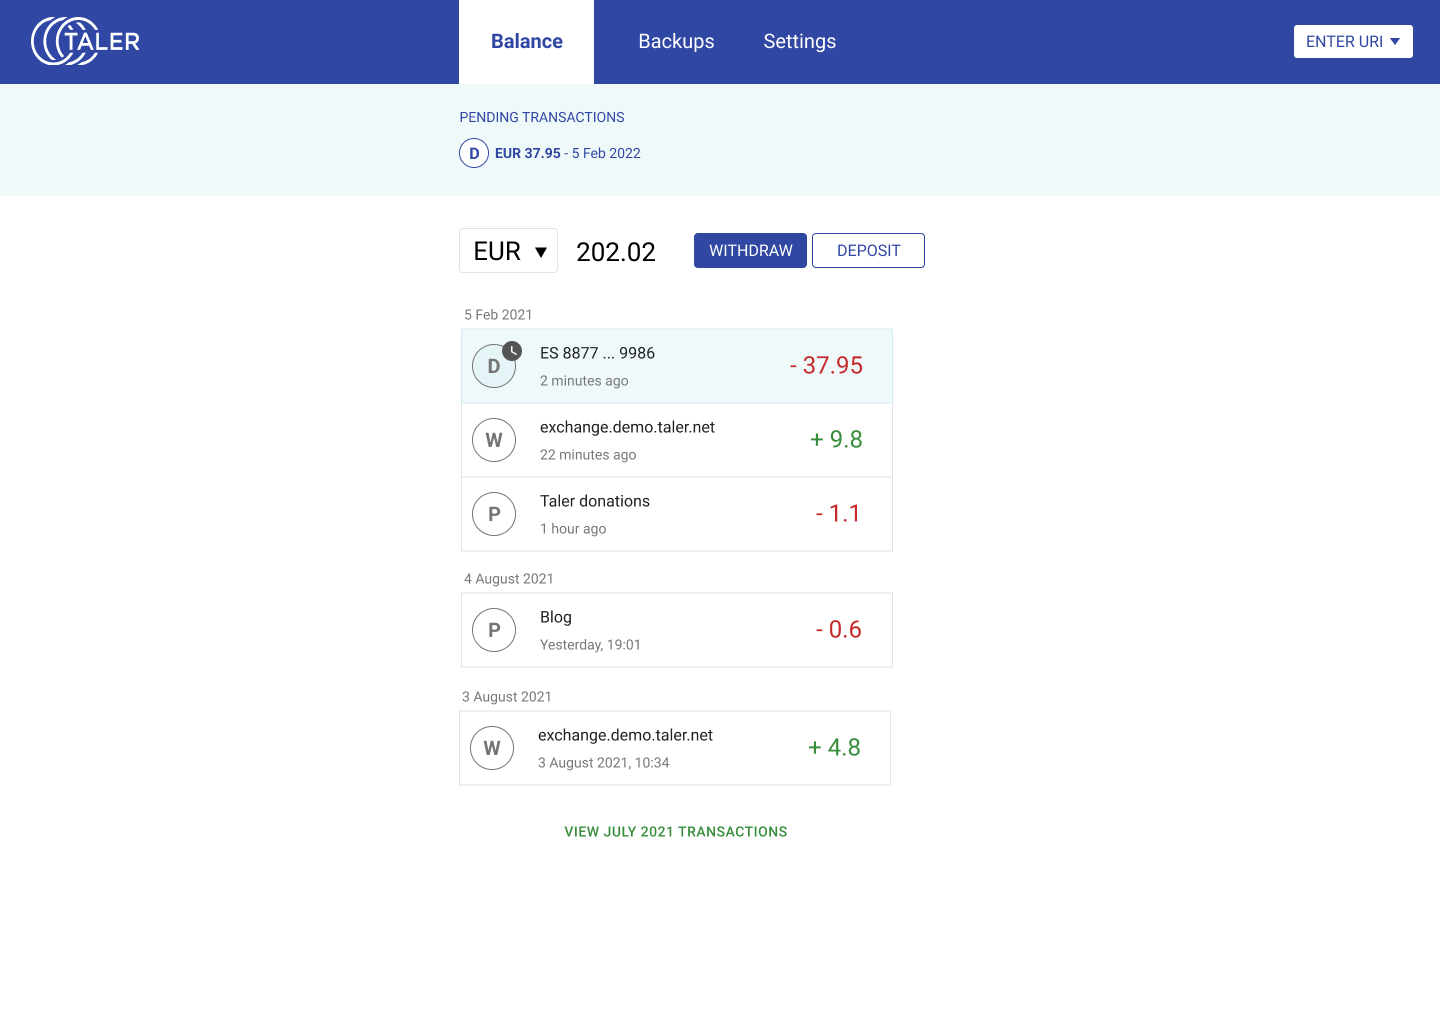Click the W icon for the 9.8 withdrawal

click(494, 440)
